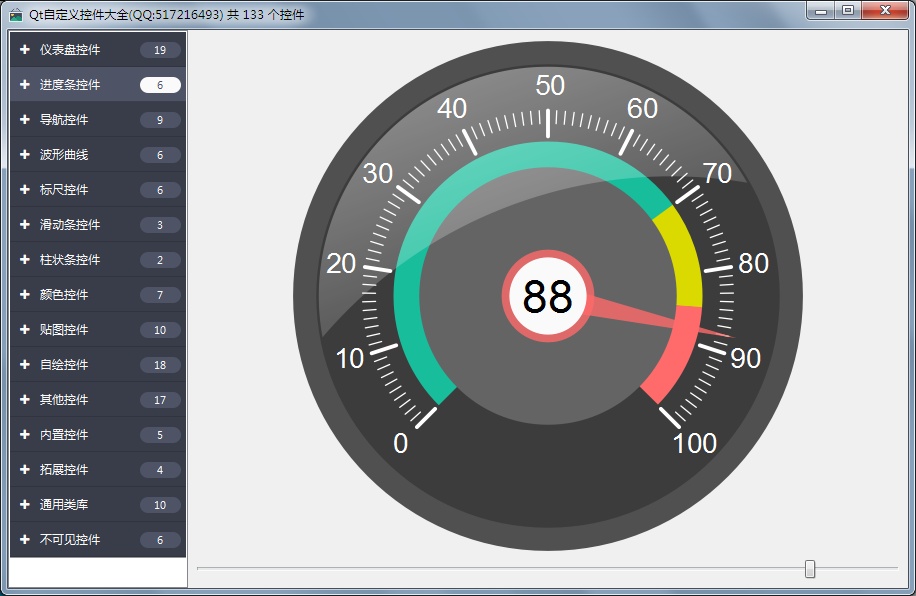Image resolution: width=916 pixels, height=596 pixels.
Task: Click the count badge 17 on 其他控件
Action: (x=160, y=400)
